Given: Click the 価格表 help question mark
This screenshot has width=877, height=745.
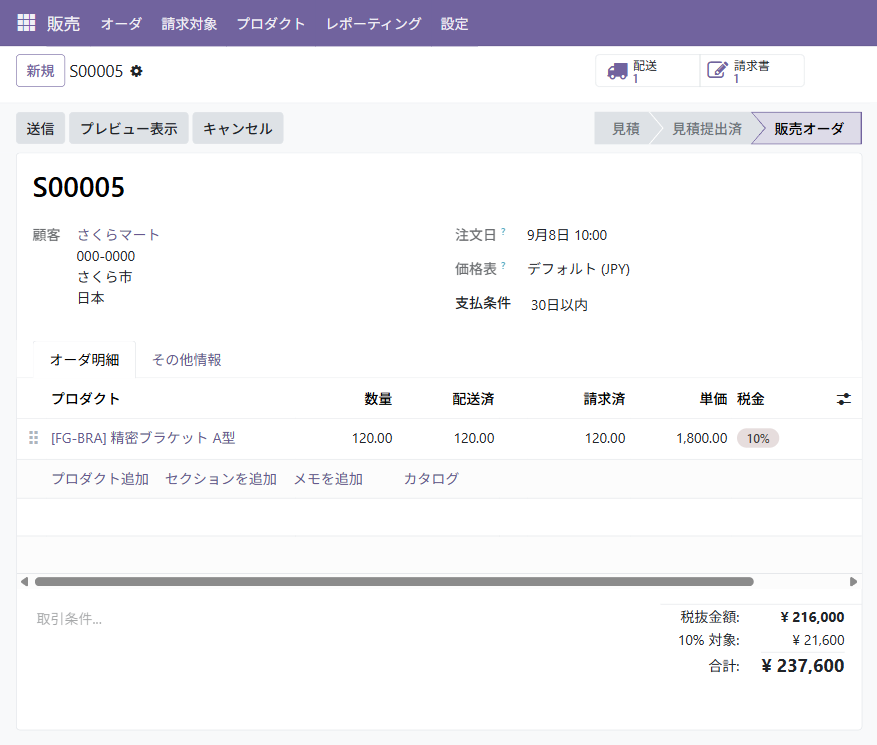Looking at the screenshot, I should tap(503, 265).
